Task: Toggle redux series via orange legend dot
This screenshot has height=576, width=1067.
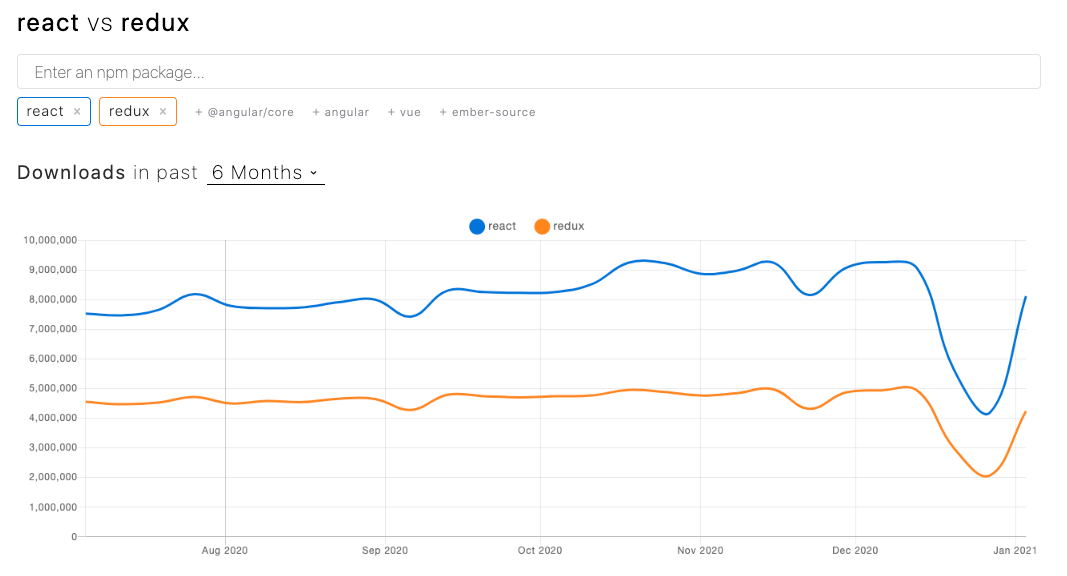Action: pyautogui.click(x=542, y=226)
